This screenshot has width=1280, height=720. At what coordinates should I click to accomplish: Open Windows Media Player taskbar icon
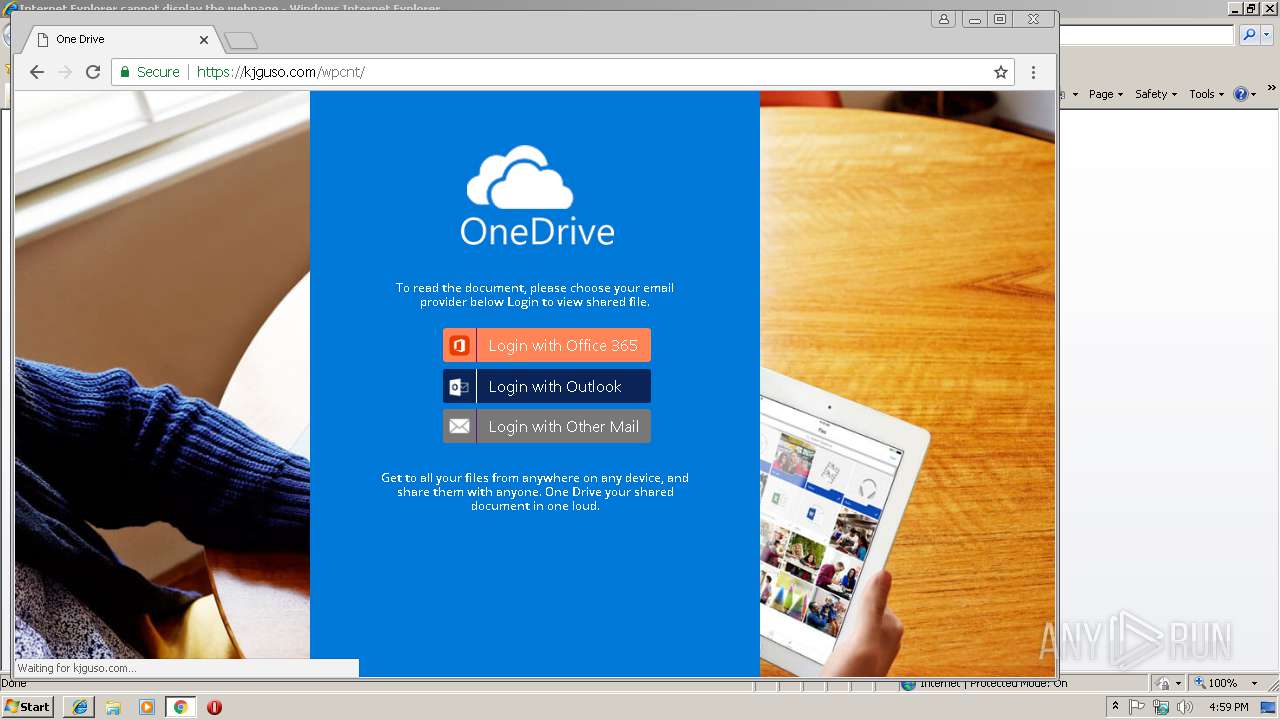(x=147, y=707)
